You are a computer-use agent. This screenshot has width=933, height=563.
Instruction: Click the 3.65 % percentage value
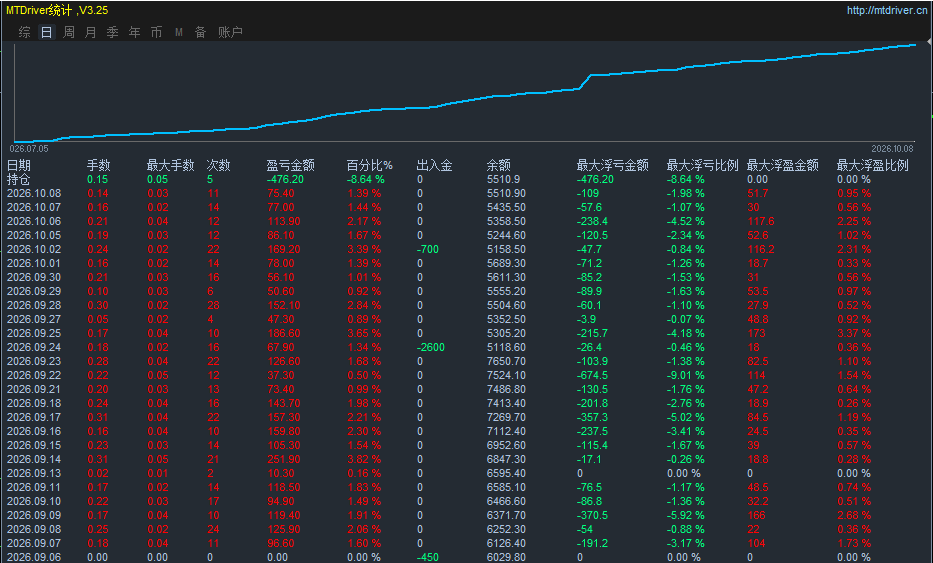(x=364, y=333)
